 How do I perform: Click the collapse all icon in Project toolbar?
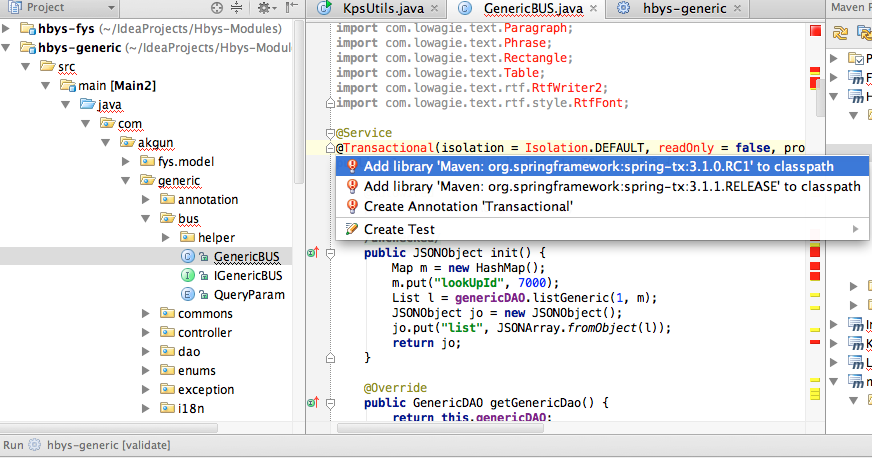(237, 8)
